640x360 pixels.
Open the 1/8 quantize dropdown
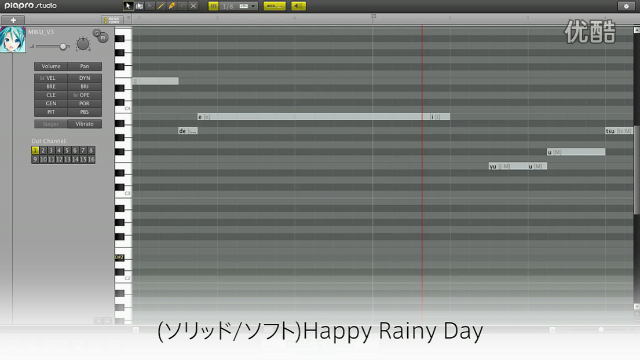(x=240, y=6)
